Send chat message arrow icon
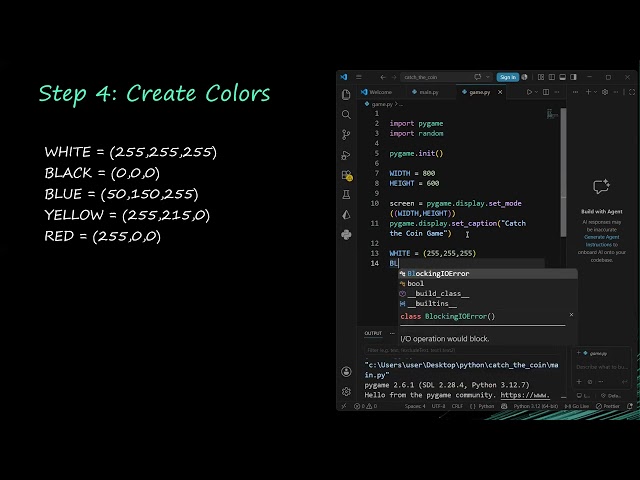Image resolution: width=640 pixels, height=480 pixels. (624, 382)
